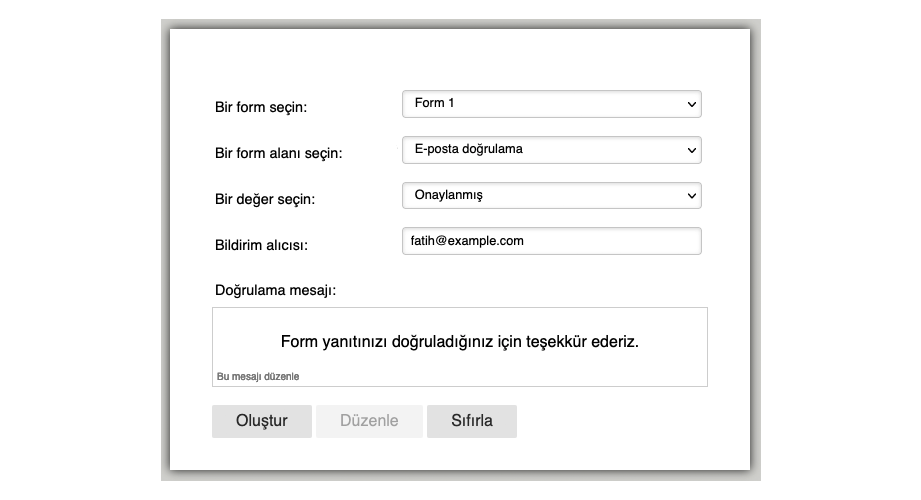Click the 'Bildirim alıcısı:' label
Screen dimensions: 921x500
261,245
